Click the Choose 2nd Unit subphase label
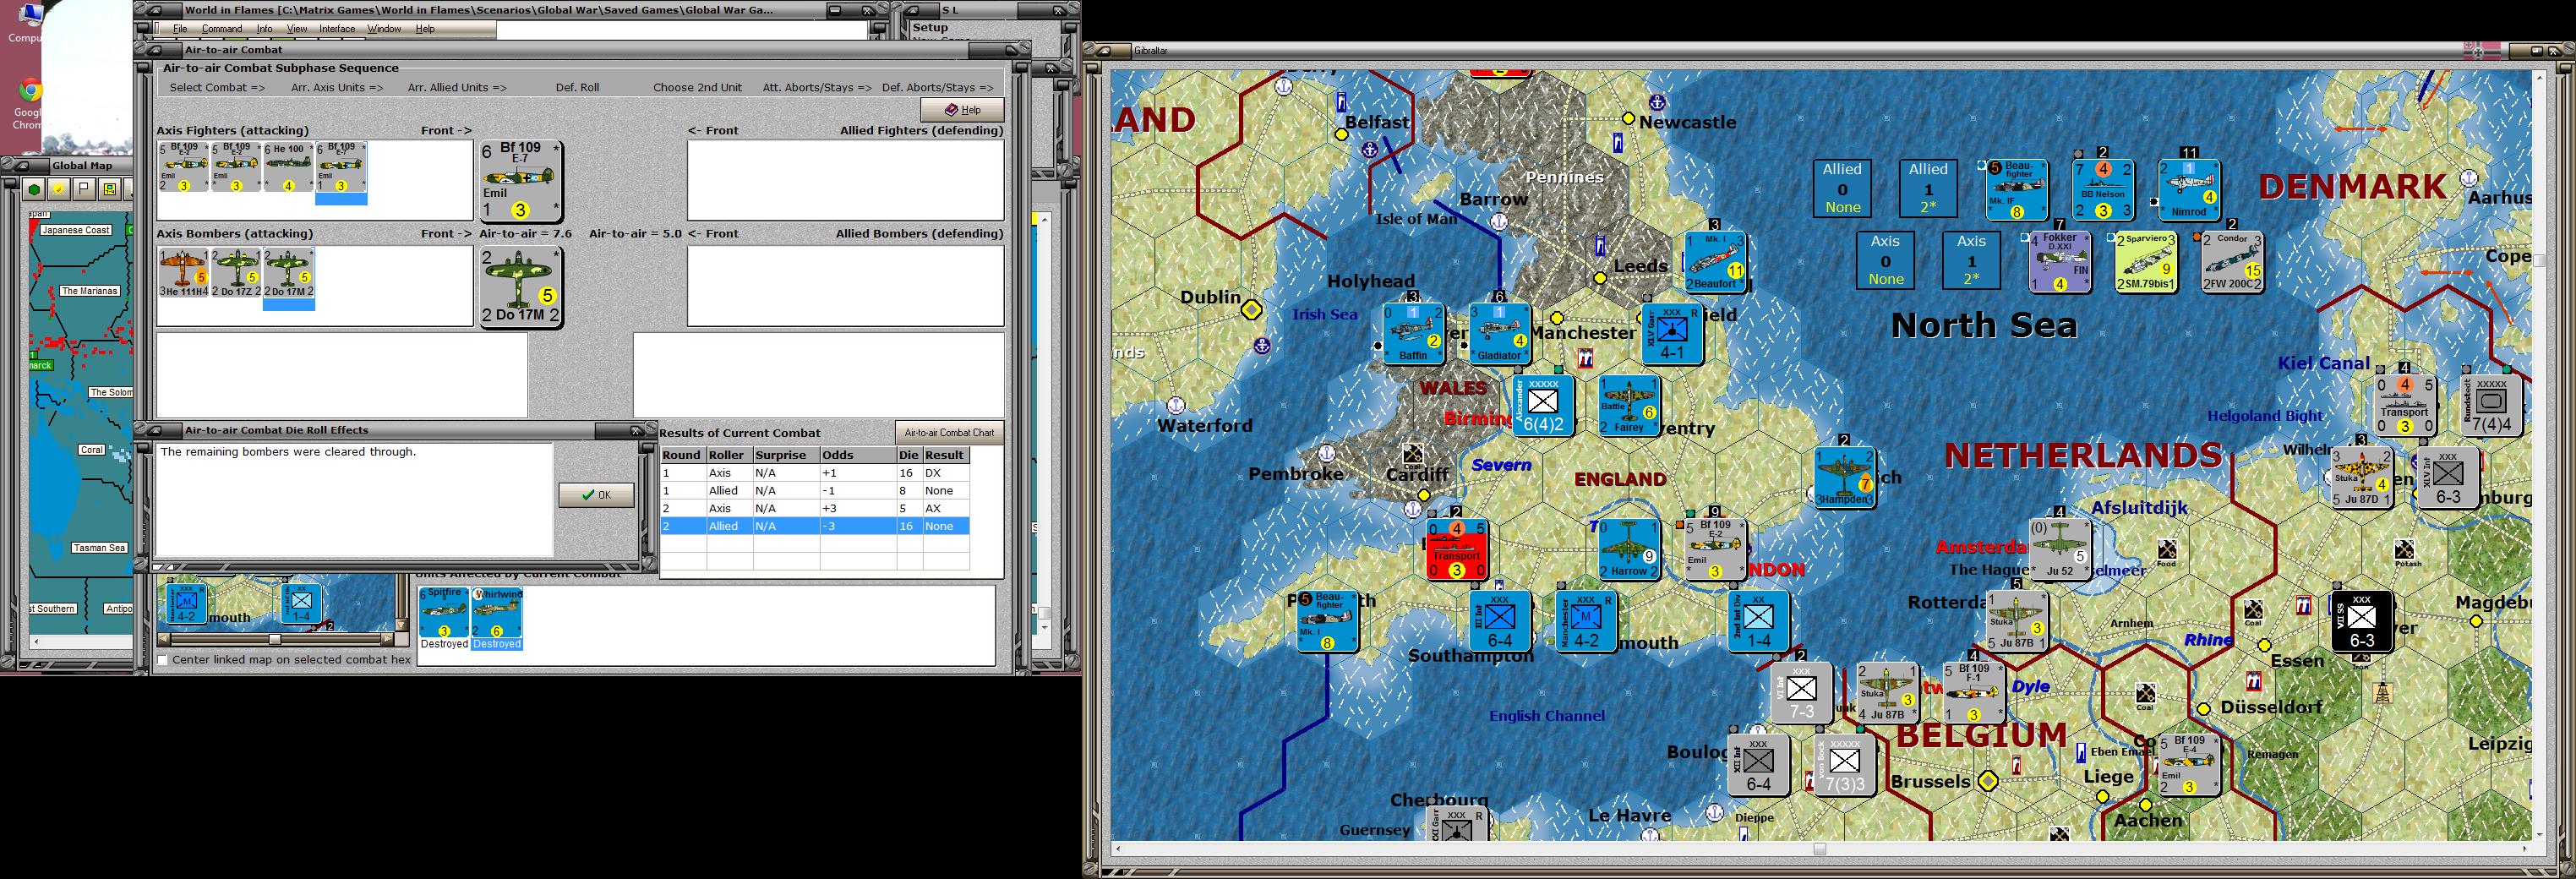The height and width of the screenshot is (879, 2576). (698, 88)
